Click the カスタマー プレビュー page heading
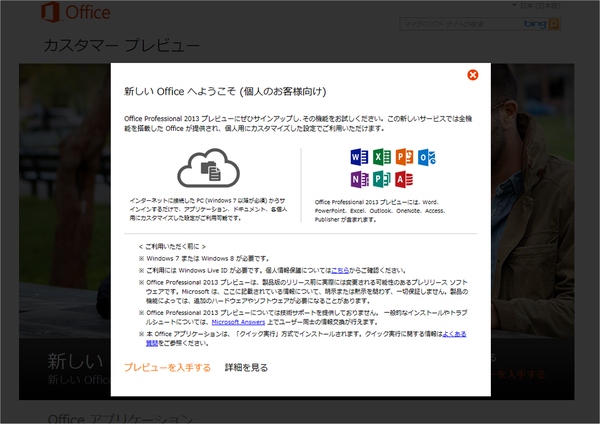600x424 pixels. tap(122, 46)
